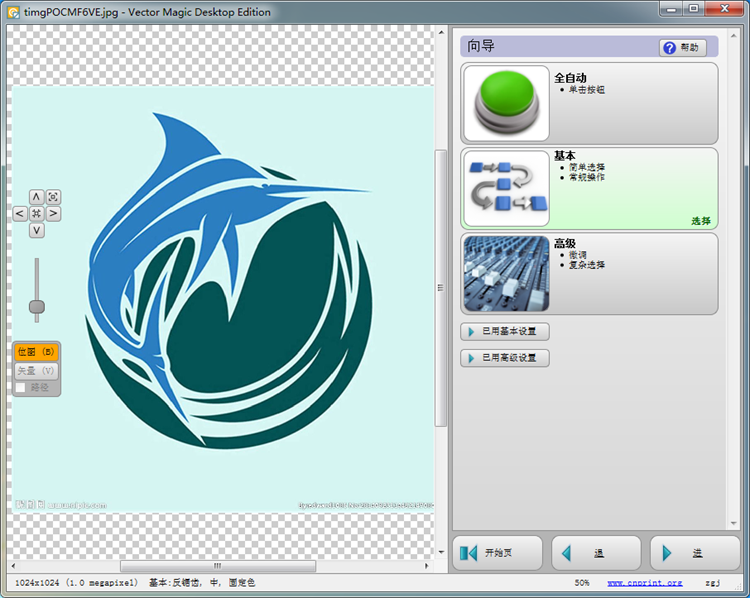This screenshot has height=598, width=750.
Task: Click the 选择 label in the 基本 card
Action: (x=701, y=221)
